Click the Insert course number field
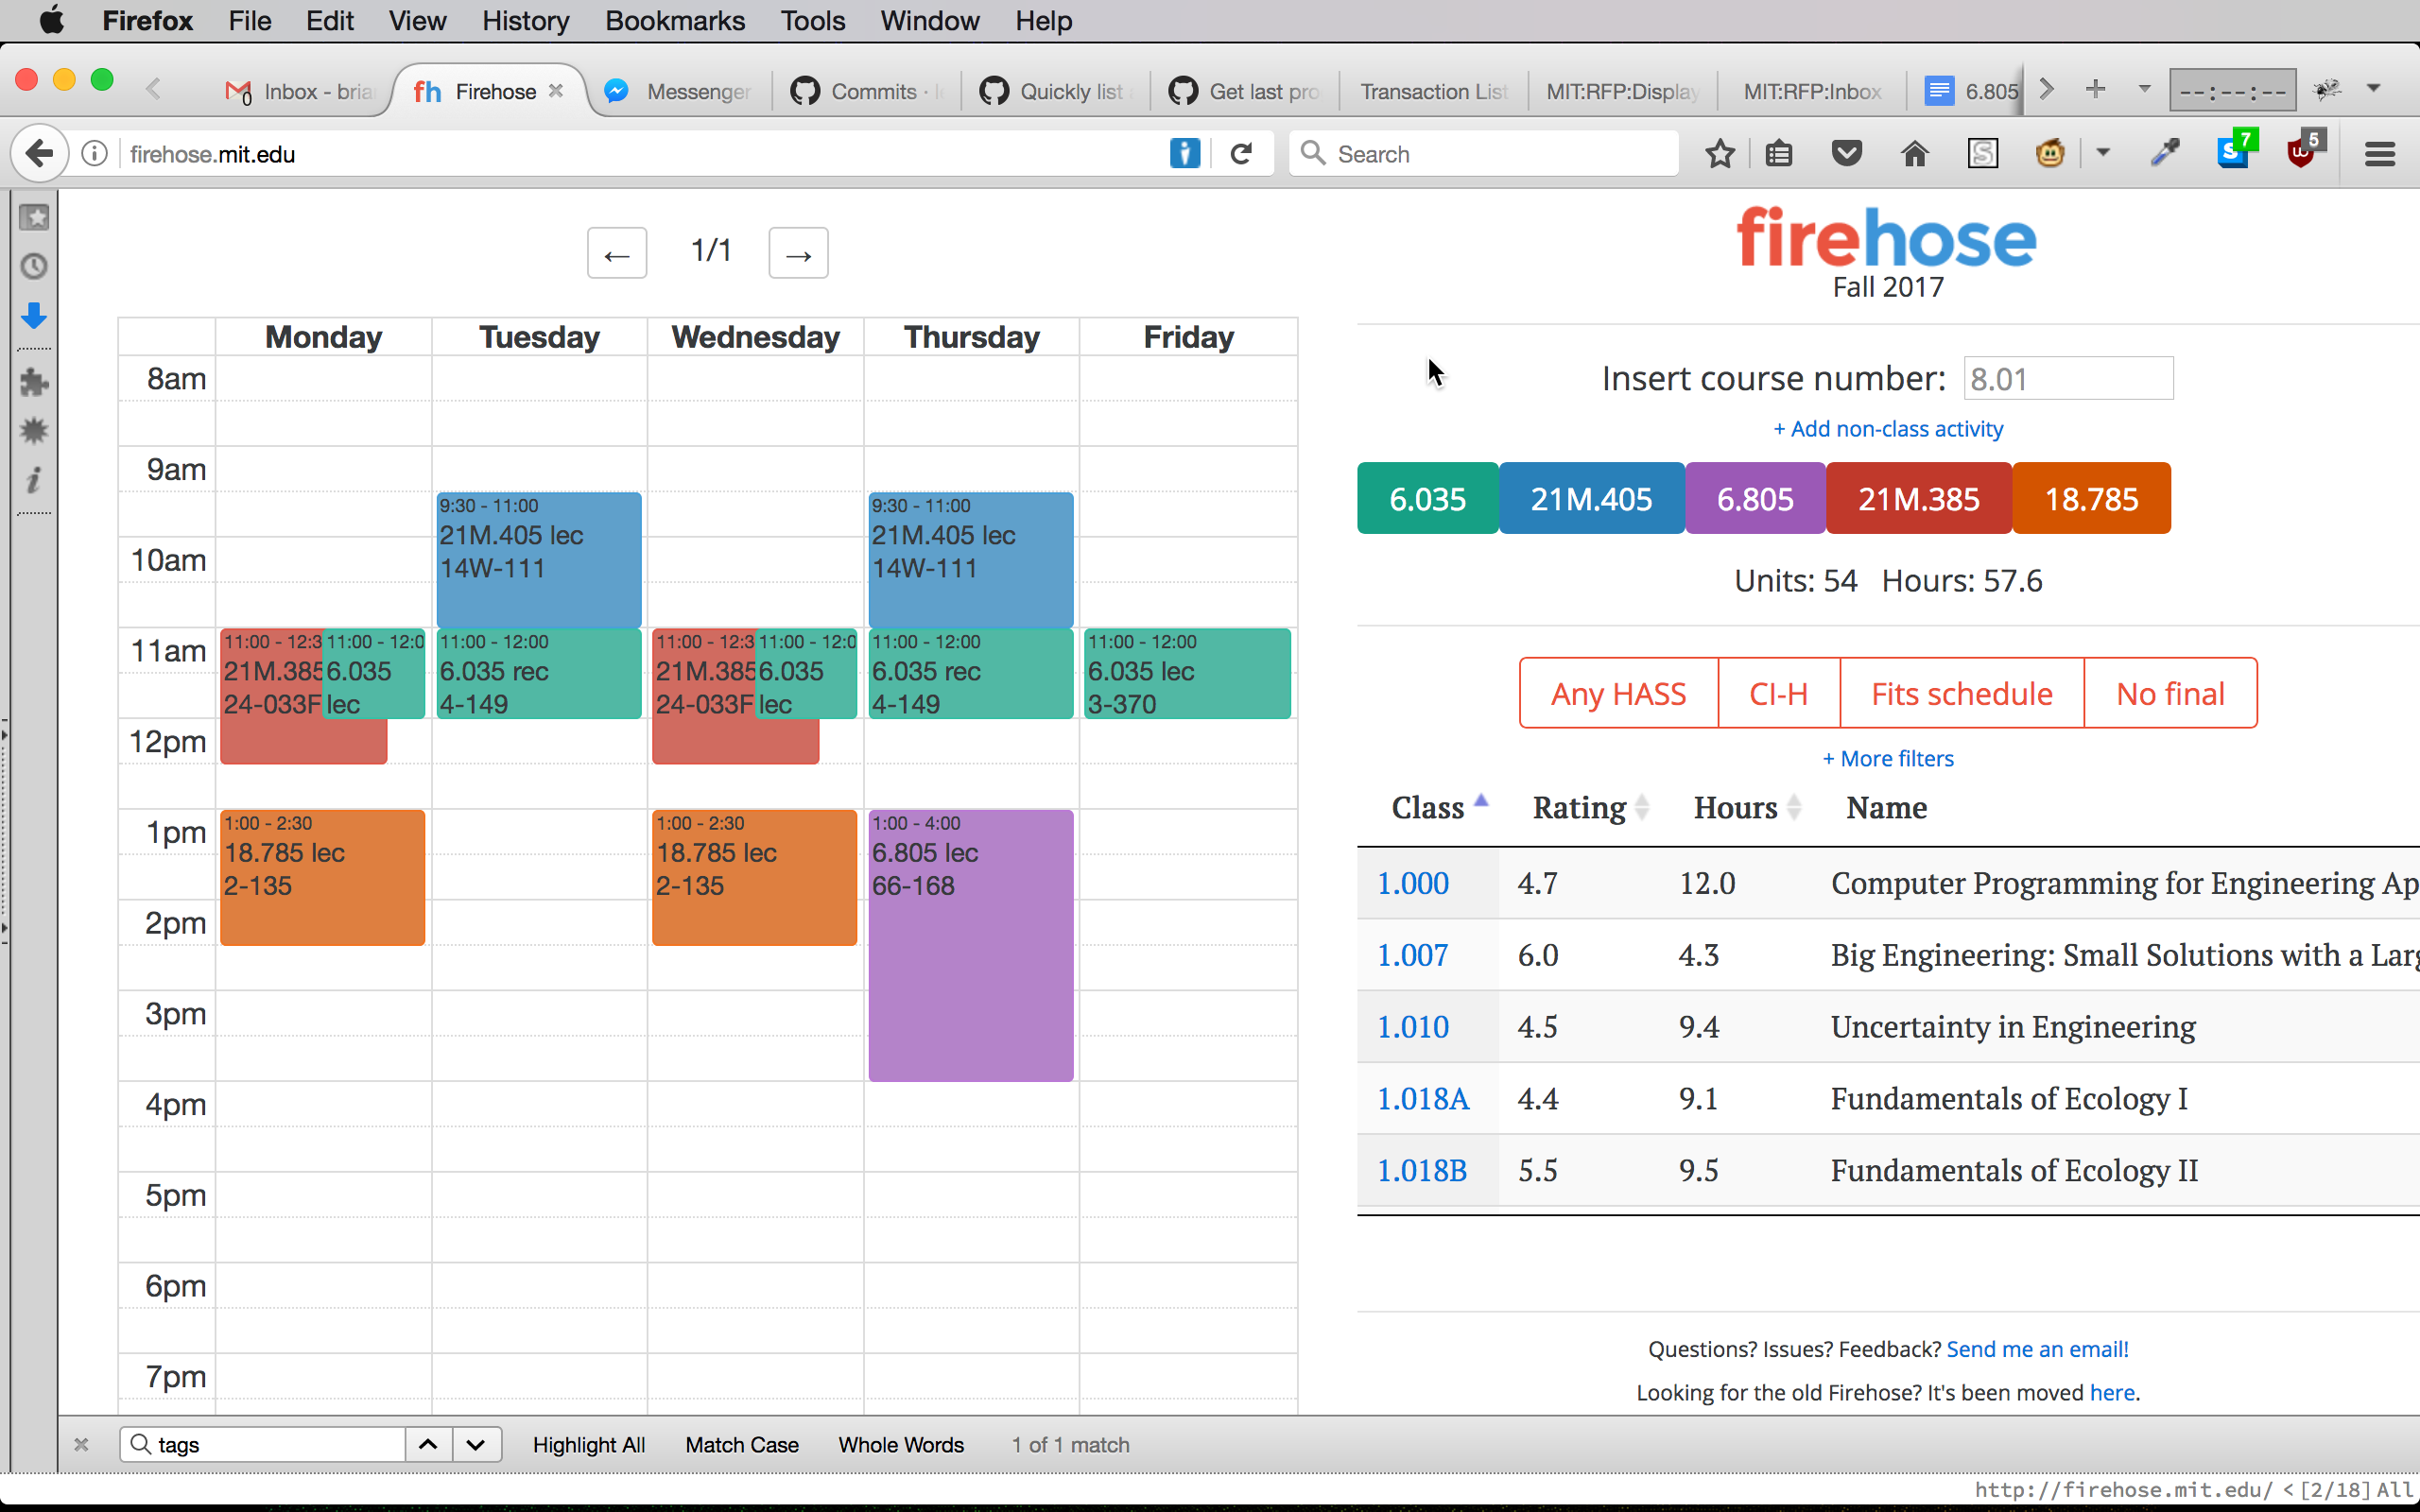 coord(2067,379)
